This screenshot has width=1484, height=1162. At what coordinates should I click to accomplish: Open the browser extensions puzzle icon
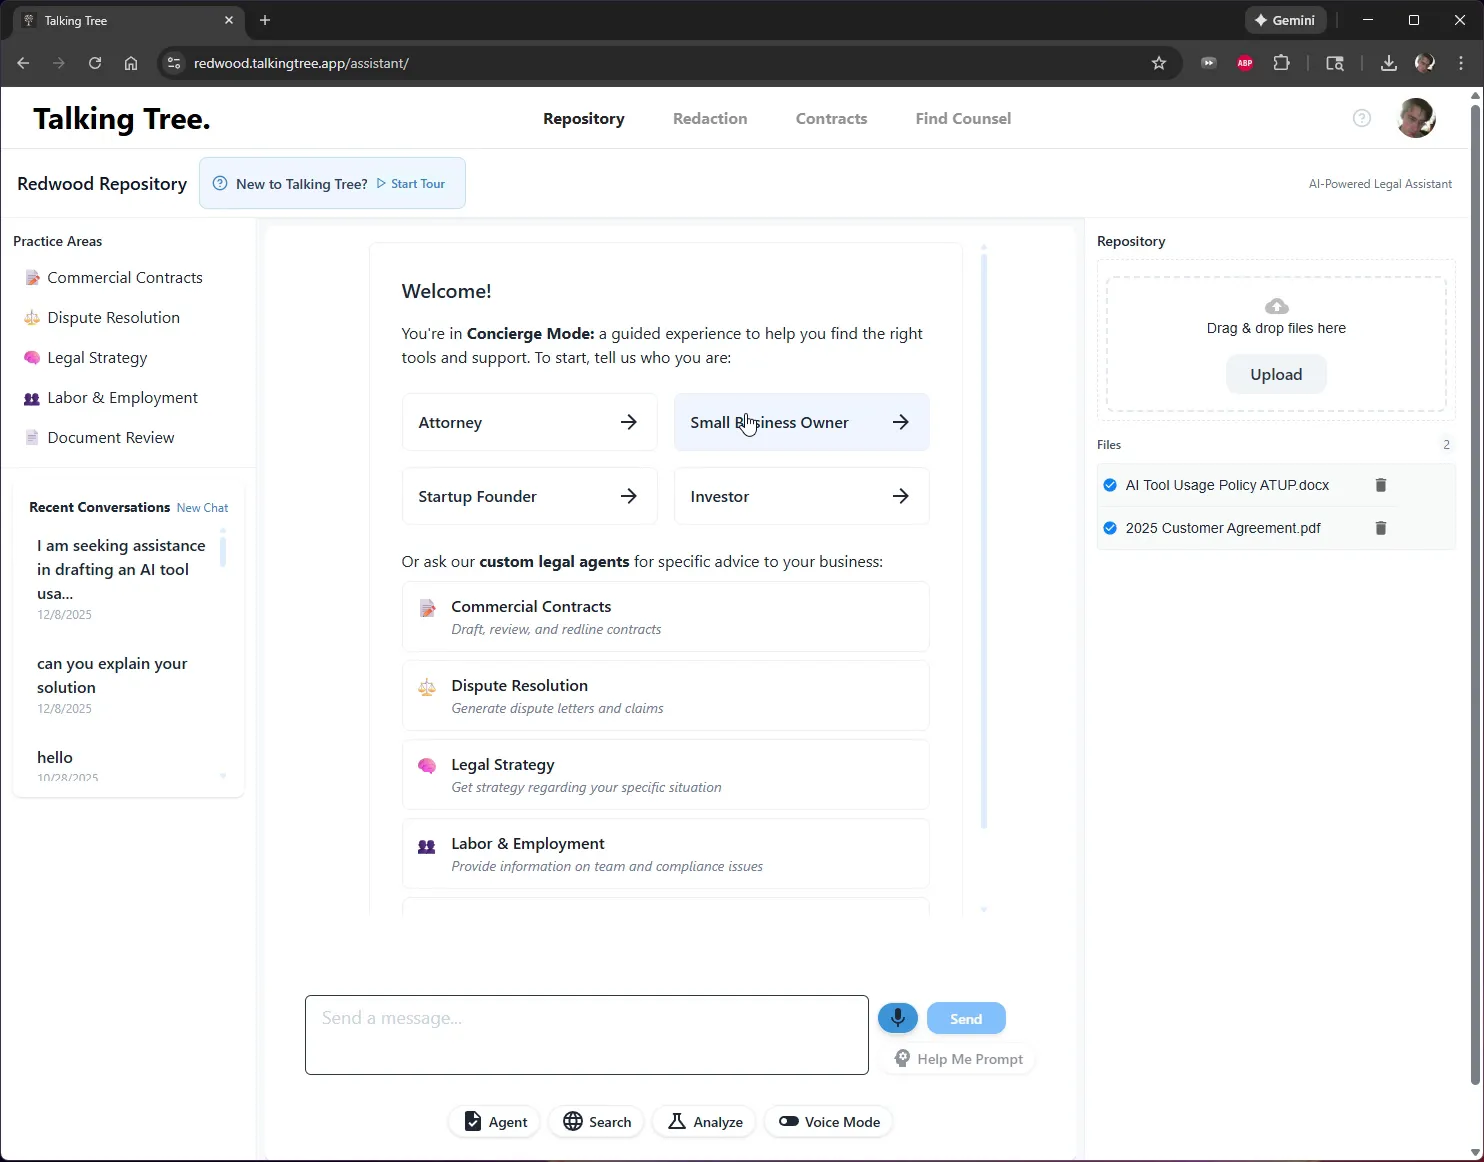click(1281, 63)
